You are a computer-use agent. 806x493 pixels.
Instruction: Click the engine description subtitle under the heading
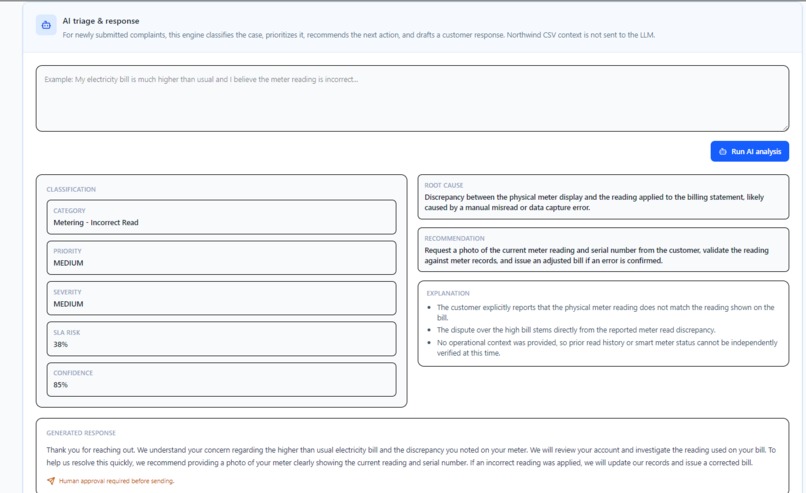358,35
